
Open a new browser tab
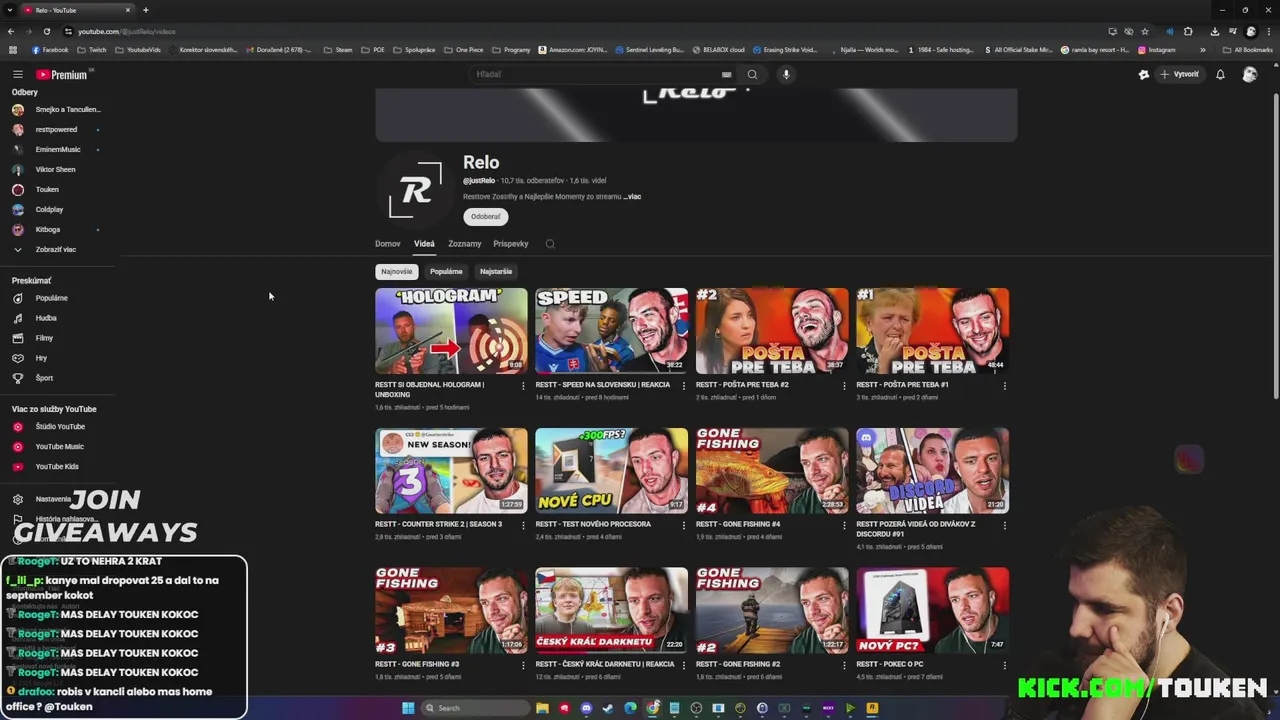tap(145, 10)
